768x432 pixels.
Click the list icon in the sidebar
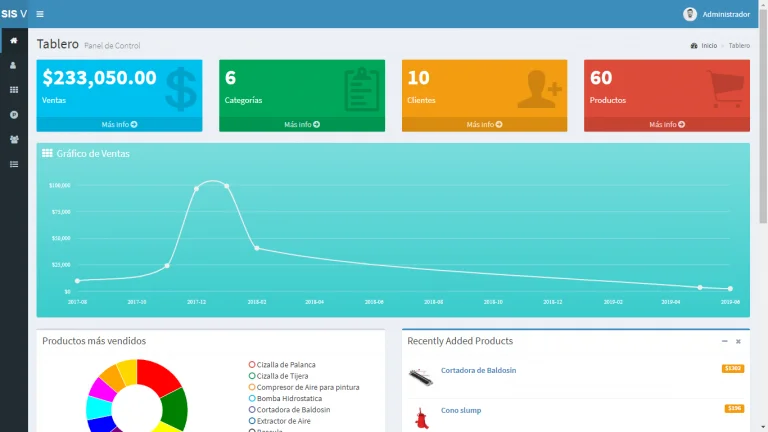coord(14,164)
